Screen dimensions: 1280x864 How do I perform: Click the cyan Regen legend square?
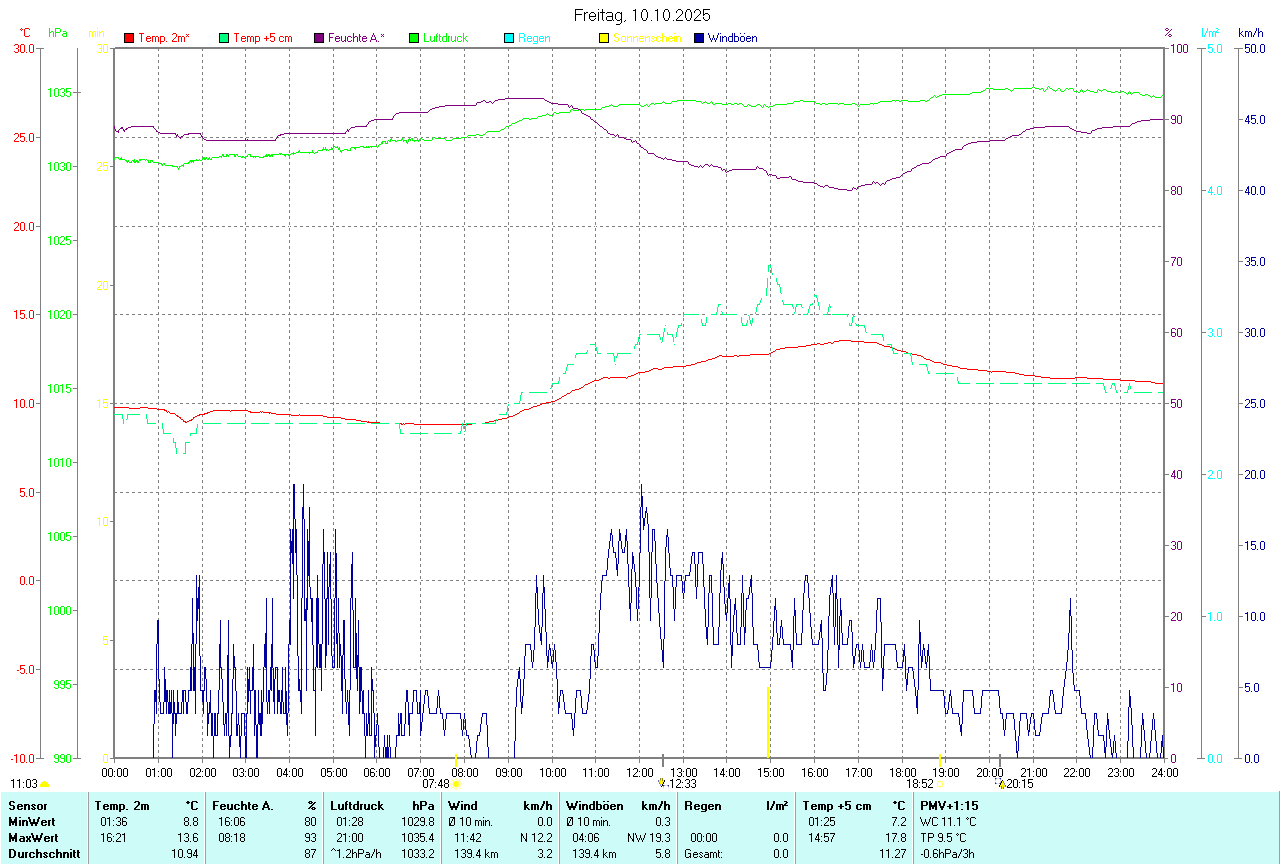click(509, 38)
